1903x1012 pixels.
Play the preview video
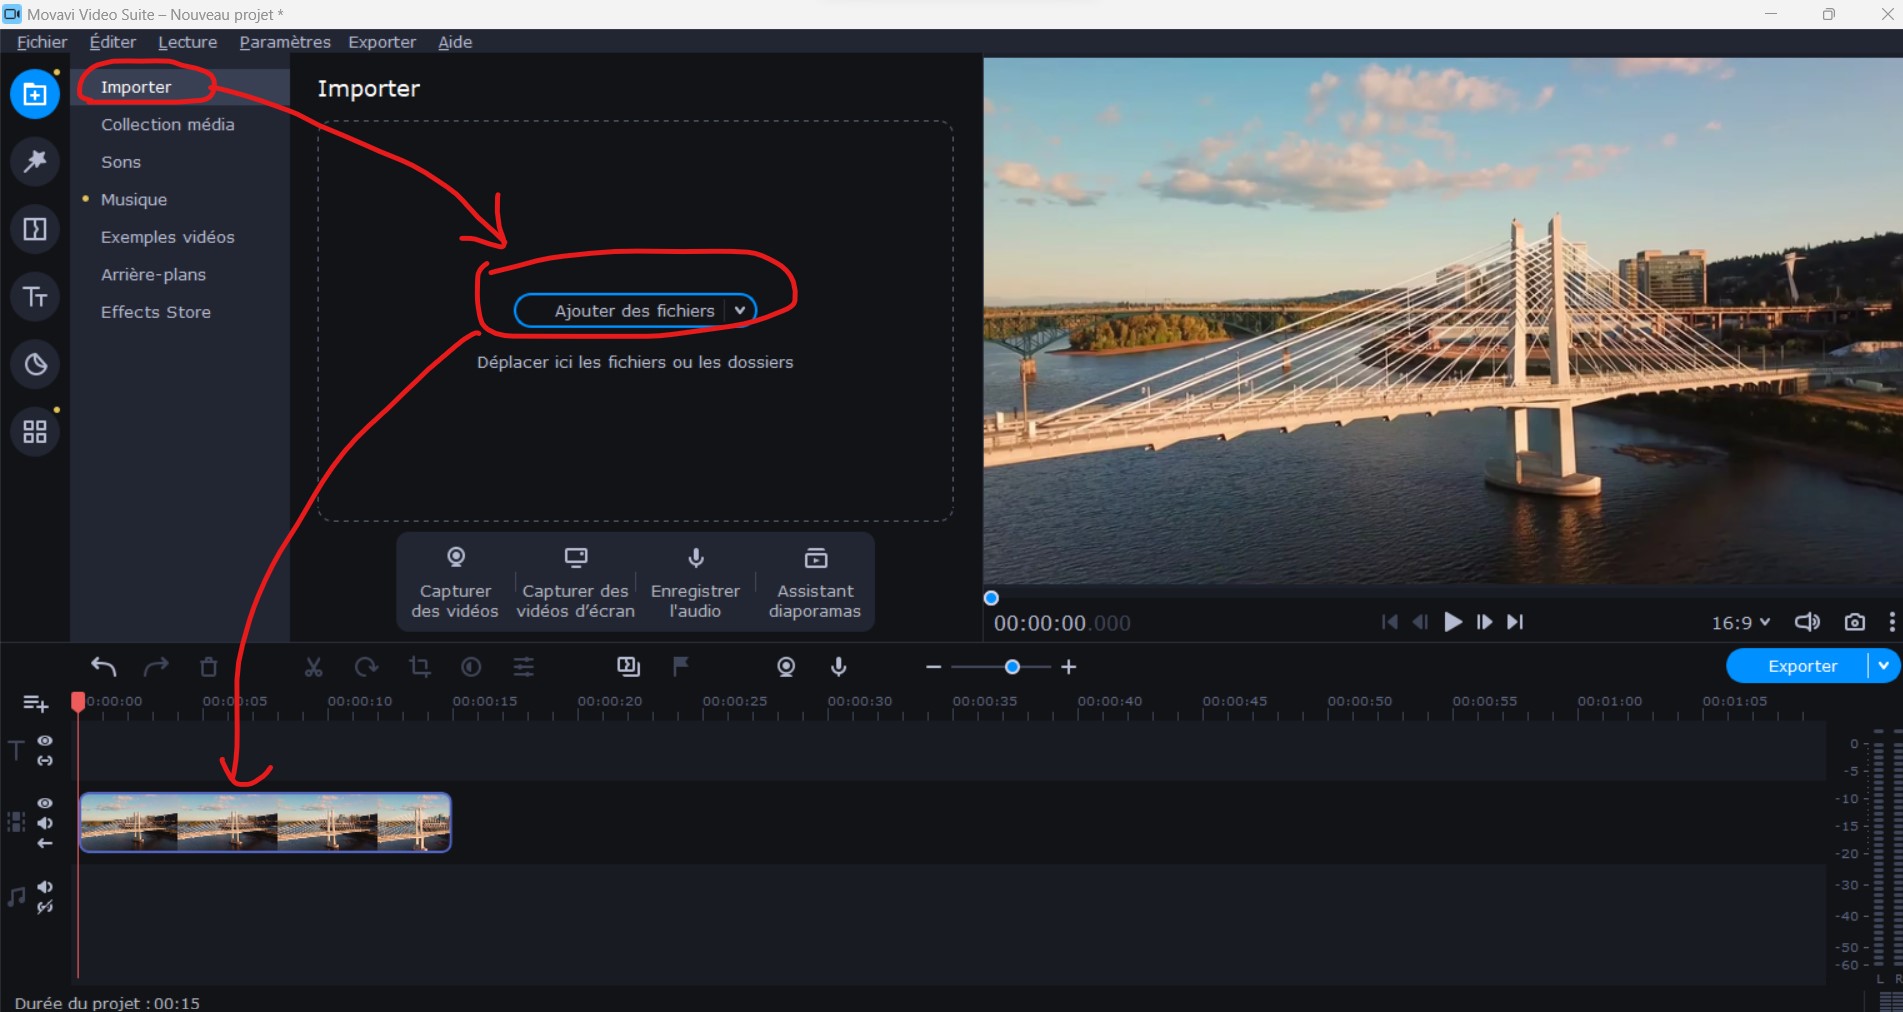tap(1453, 622)
